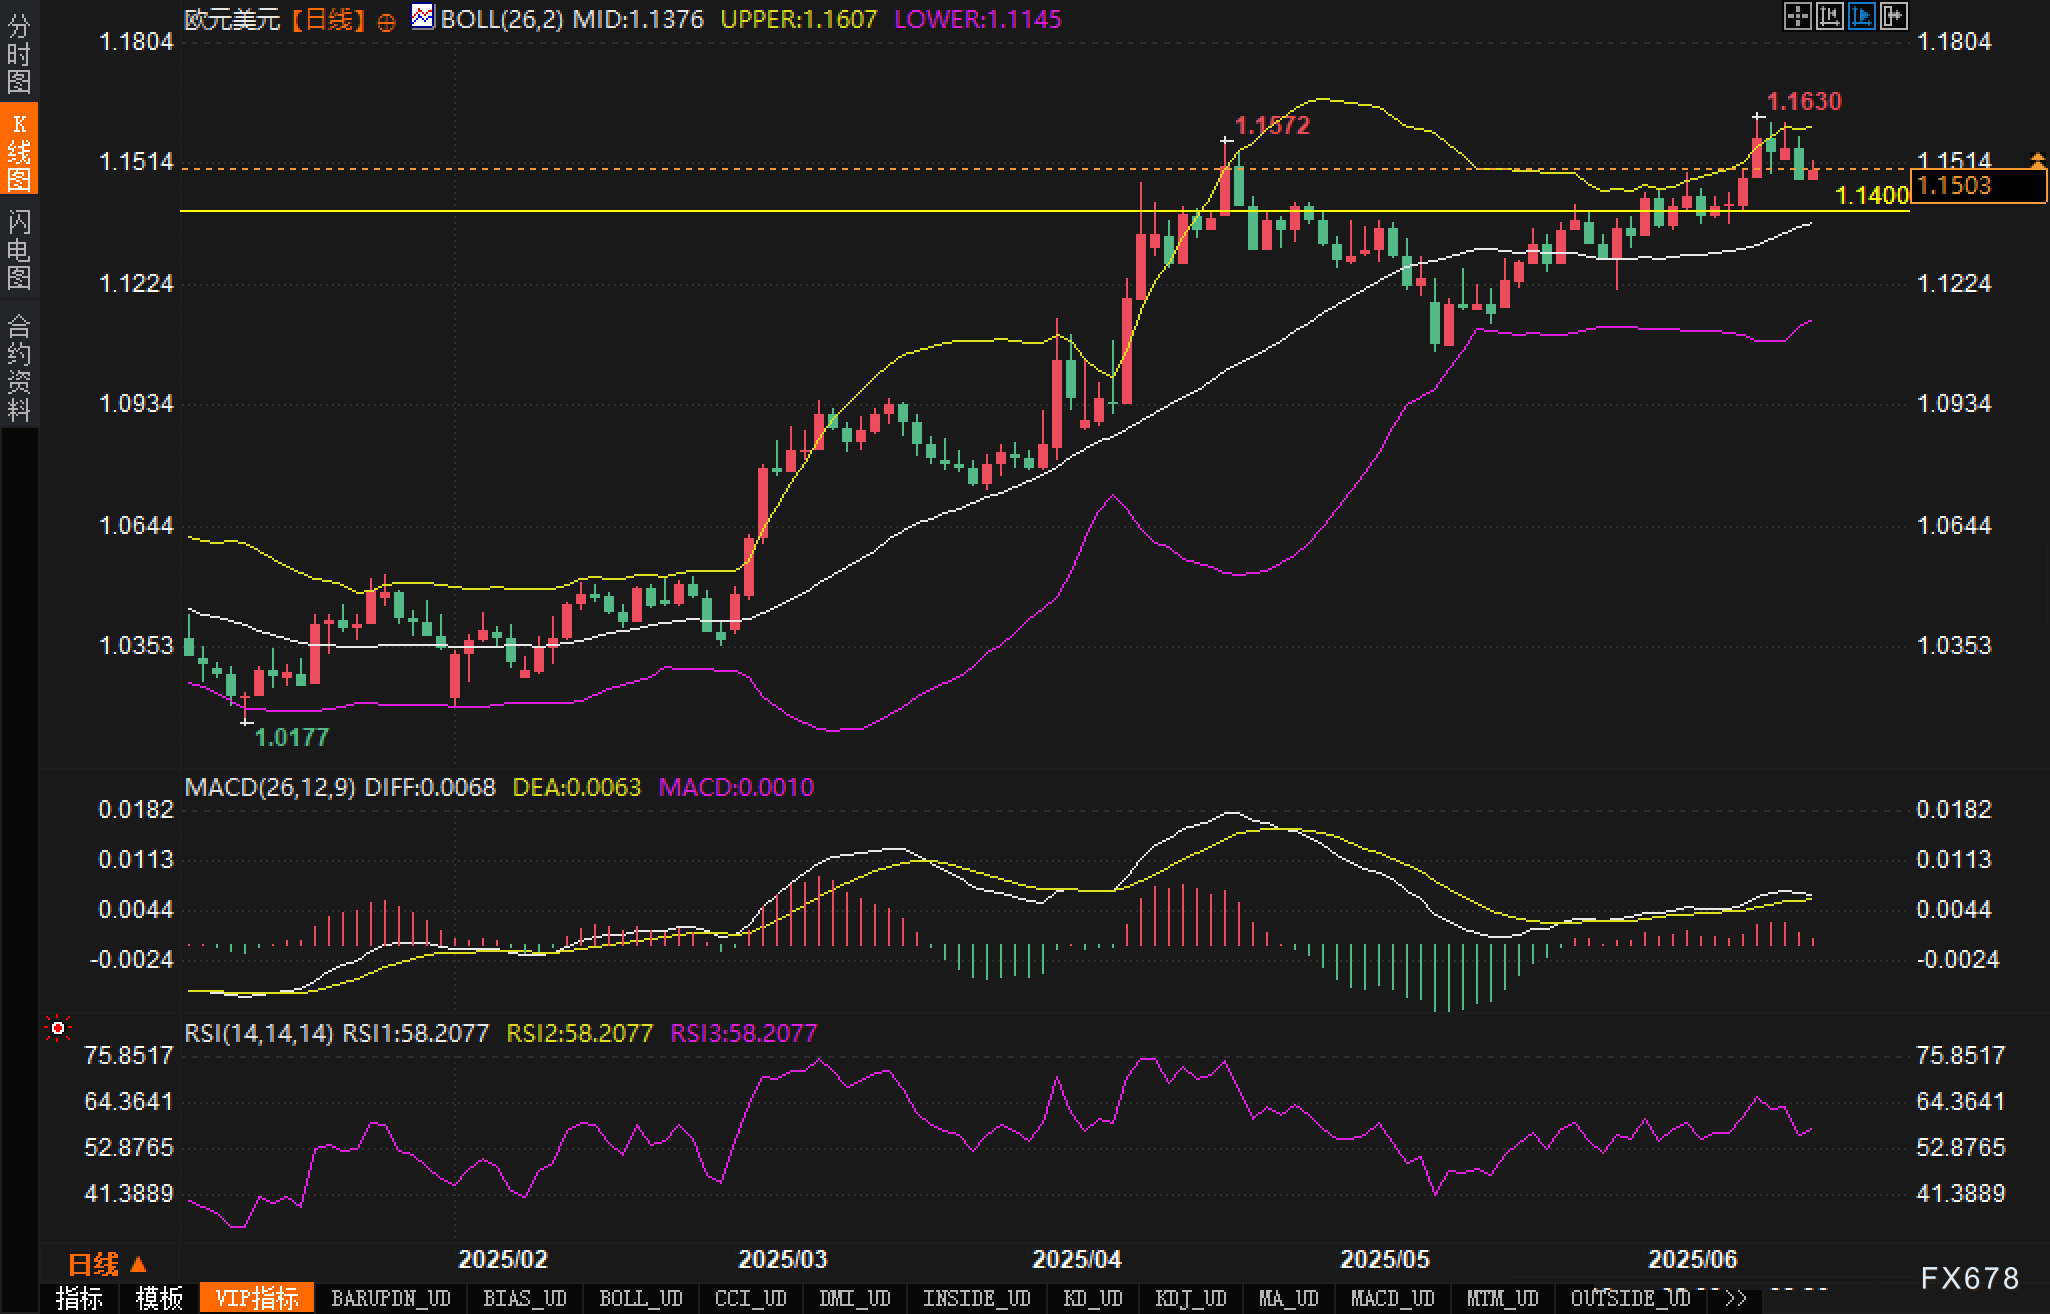Expand more indicators with >> arrow

tap(1736, 1298)
